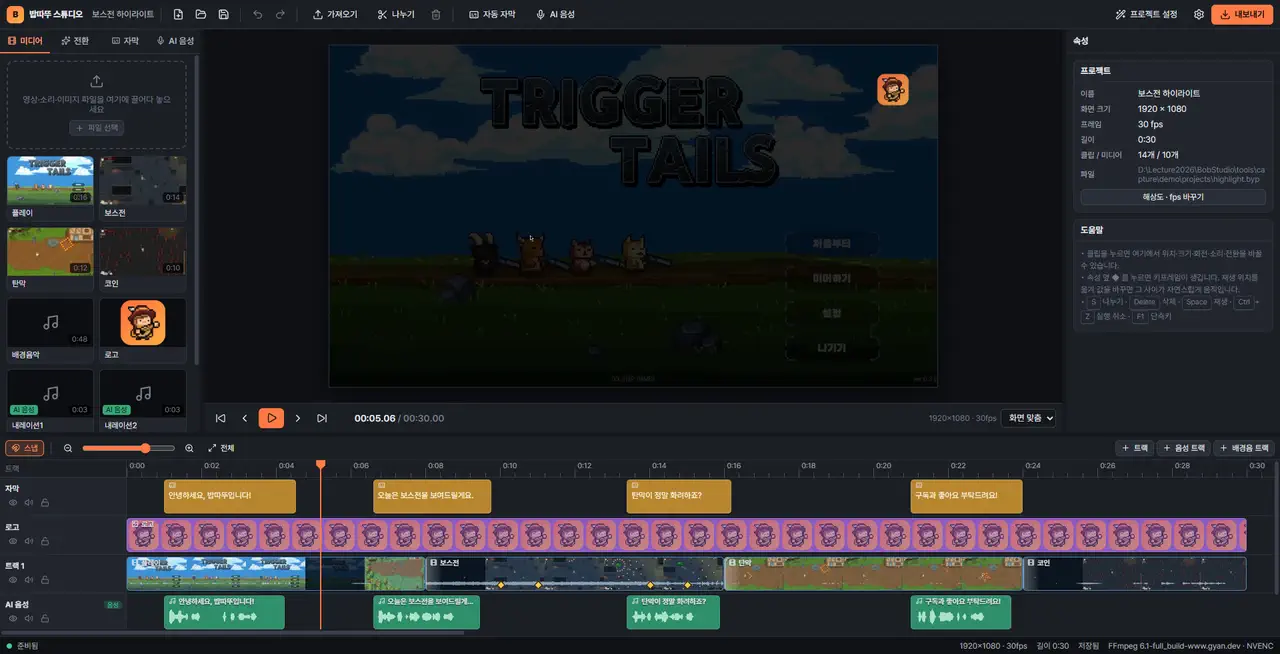The height and width of the screenshot is (654, 1280).
Task: Zoom in the timeline with the plus magnifier
Action: pyautogui.click(x=189, y=448)
